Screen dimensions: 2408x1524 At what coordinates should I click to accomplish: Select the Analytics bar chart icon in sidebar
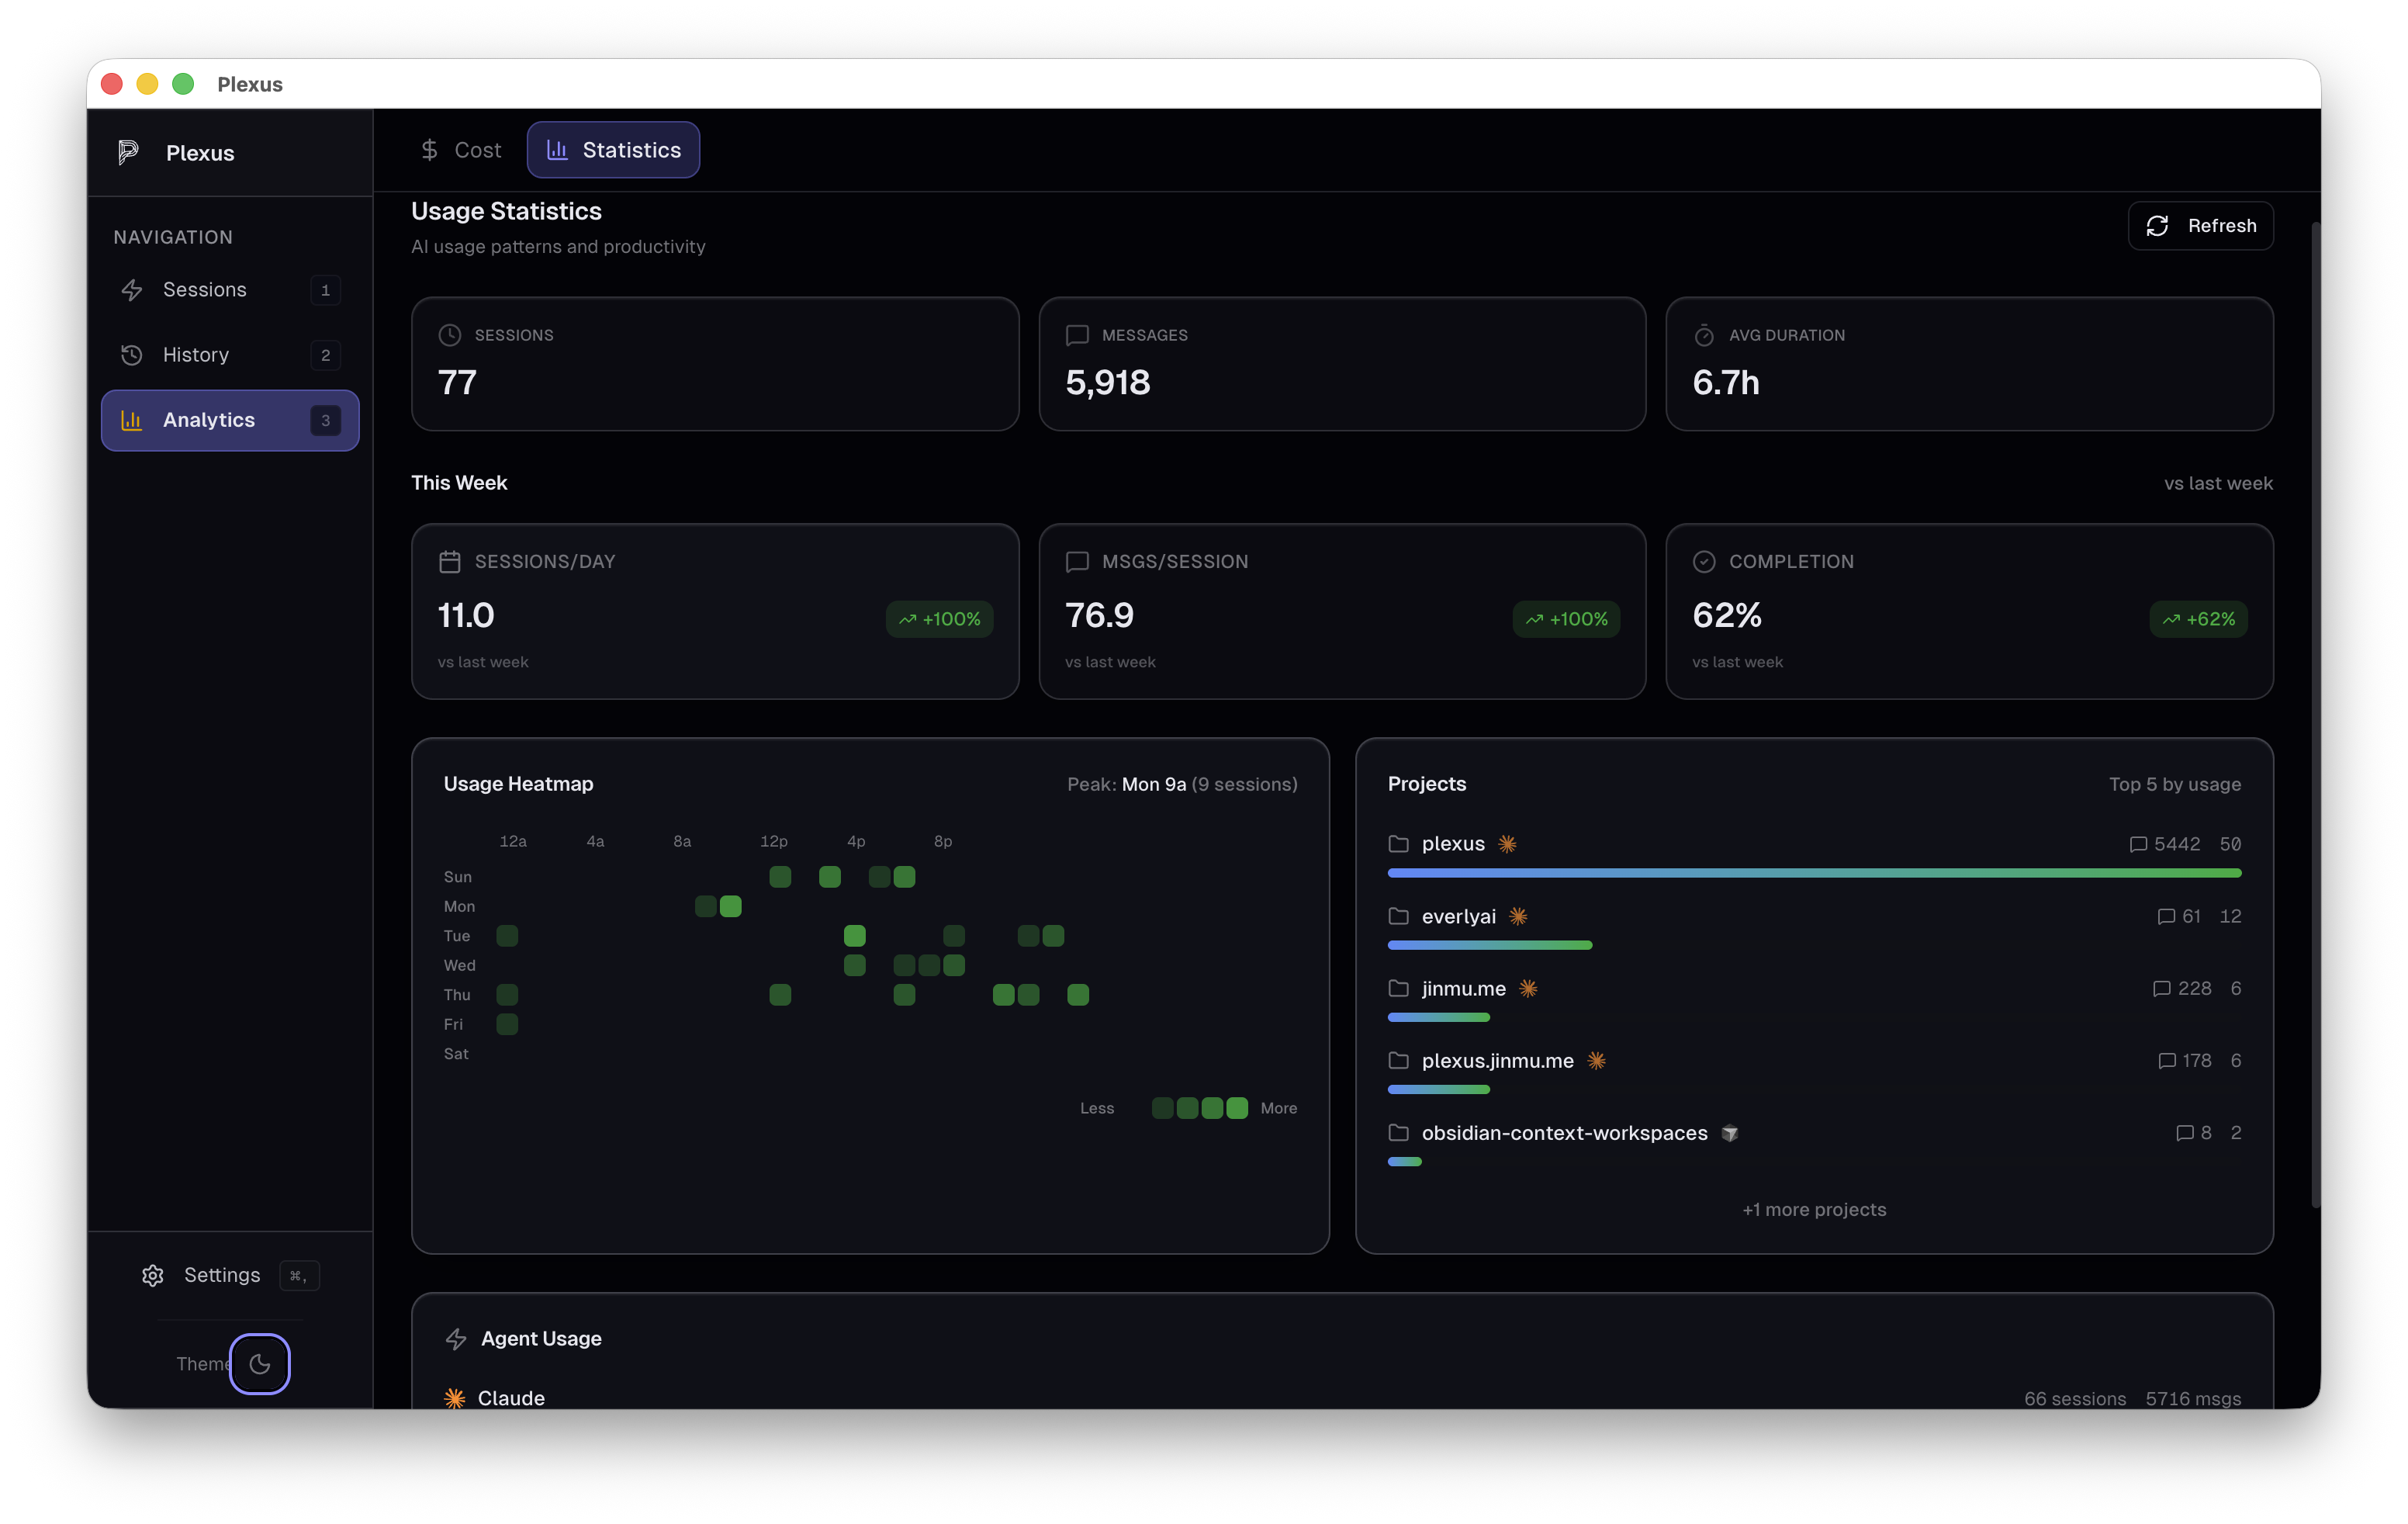tap(132, 420)
